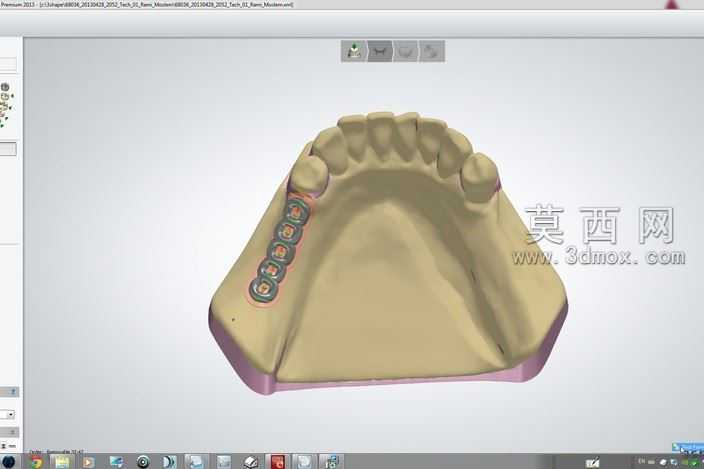Select the bottom-most implant on the model
The width and height of the screenshot is (704, 469).
click(x=264, y=289)
